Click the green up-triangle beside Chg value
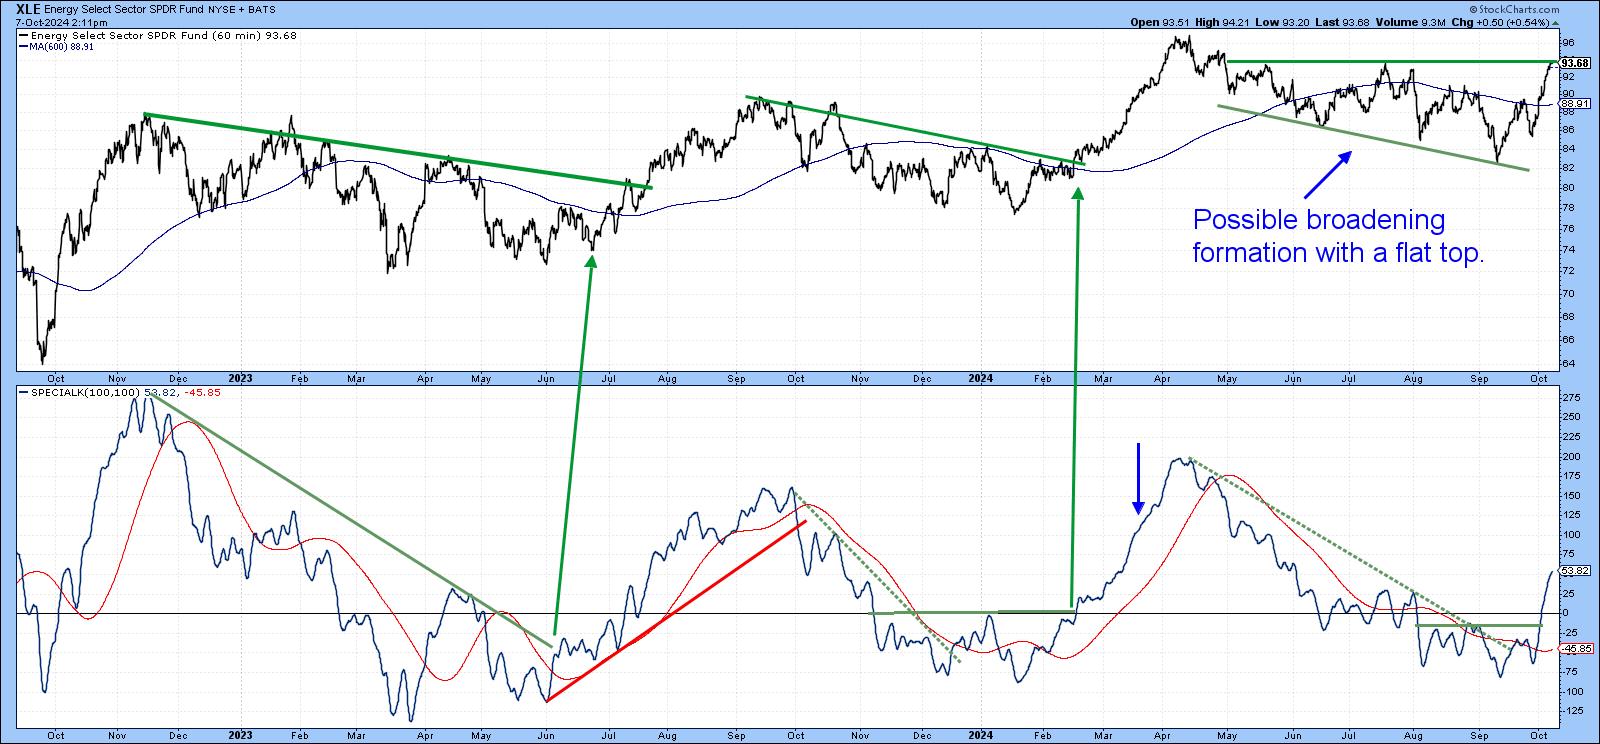 [1556, 22]
